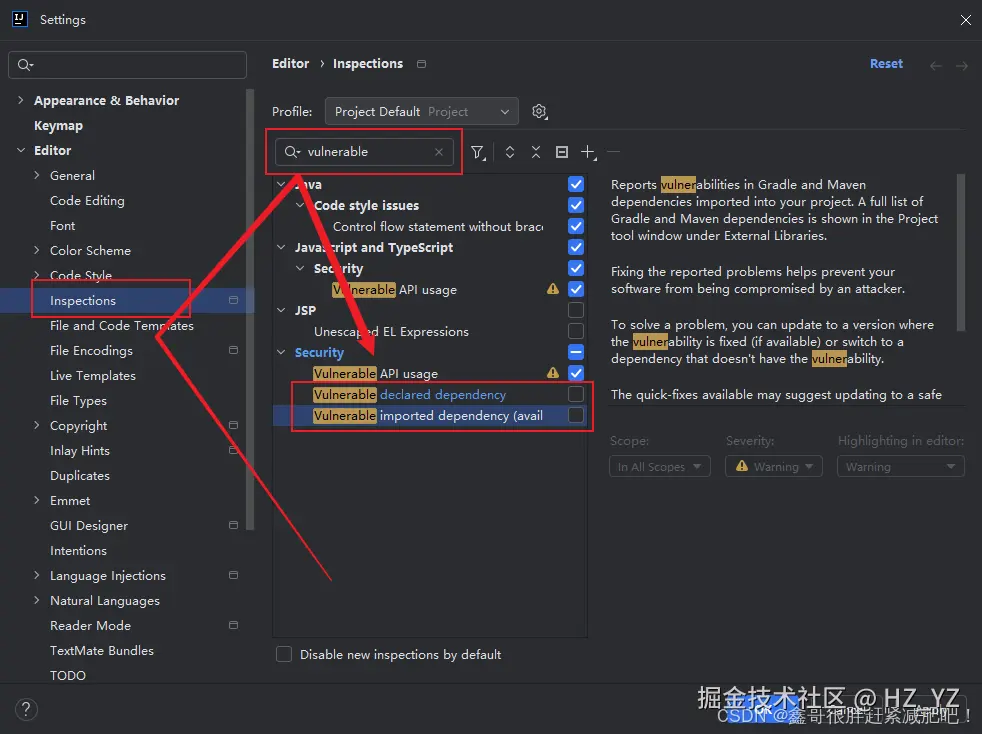Click the description panel scrollbar

[961, 252]
